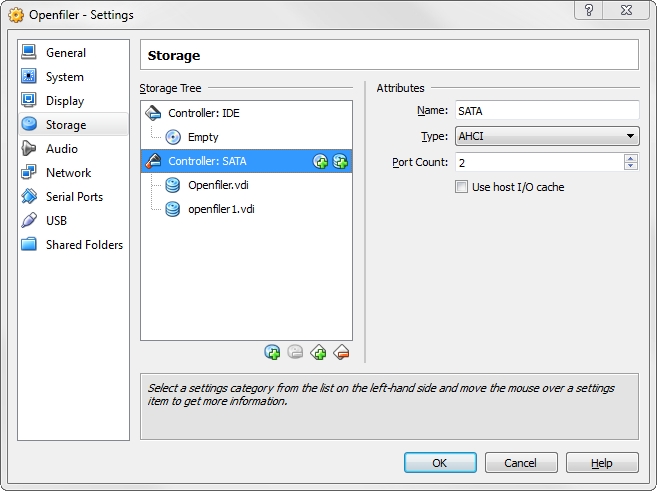Click the OK button
This screenshot has width=657, height=491.
tap(439, 463)
